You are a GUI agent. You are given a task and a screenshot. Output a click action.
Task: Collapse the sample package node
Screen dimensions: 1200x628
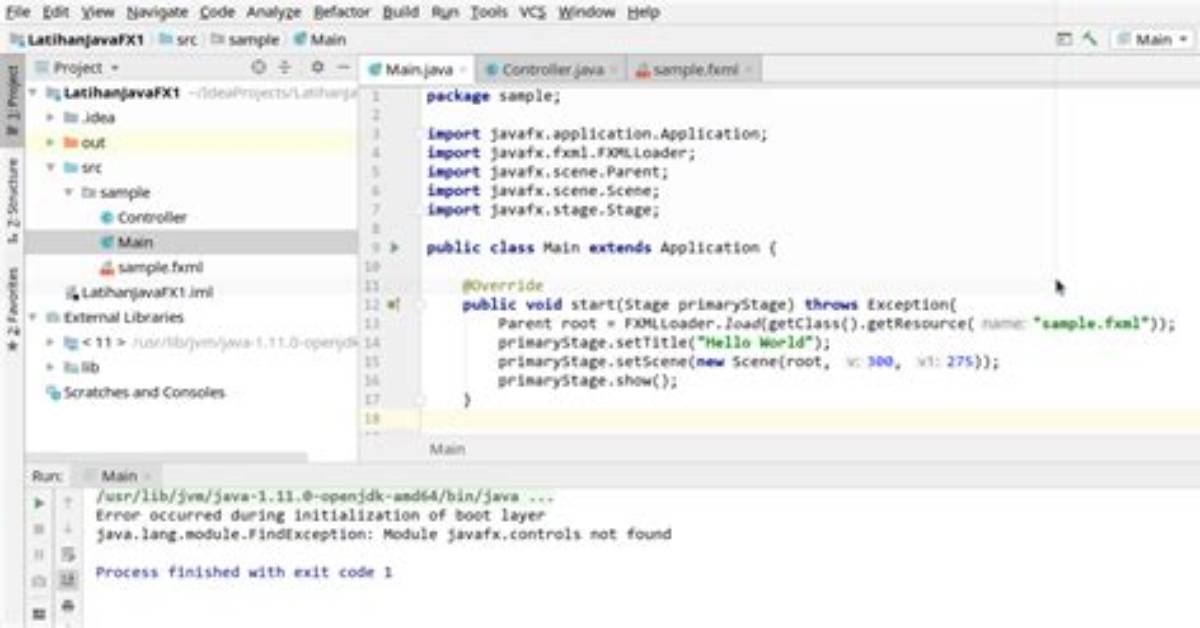(x=69, y=193)
